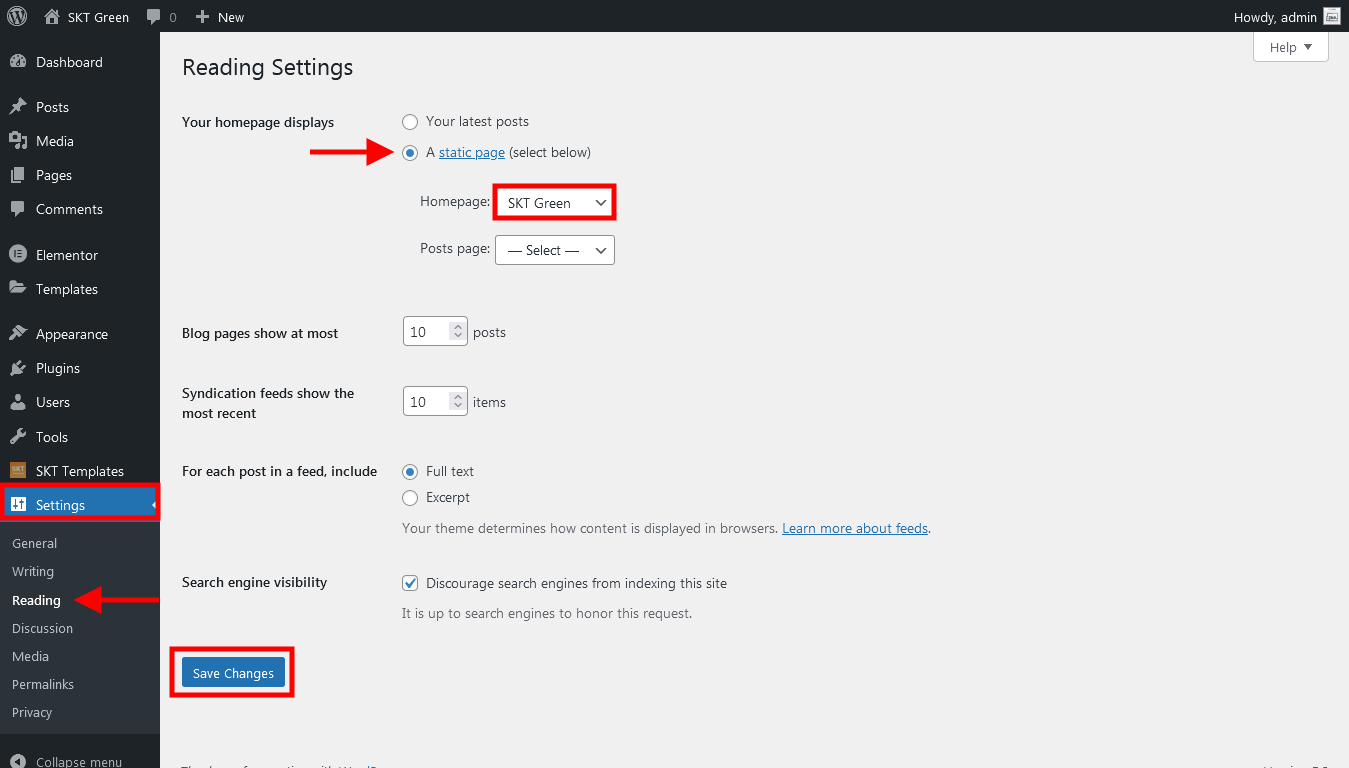Image resolution: width=1349 pixels, height=768 pixels.
Task: Open the comments bubble icon in admin bar
Action: point(153,17)
